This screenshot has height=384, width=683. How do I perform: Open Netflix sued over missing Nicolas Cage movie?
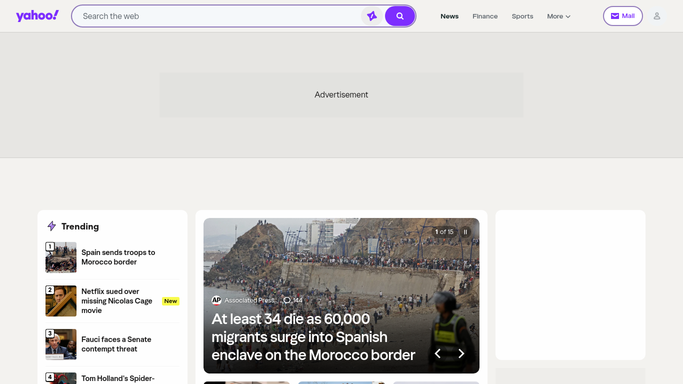pyautogui.click(x=117, y=301)
